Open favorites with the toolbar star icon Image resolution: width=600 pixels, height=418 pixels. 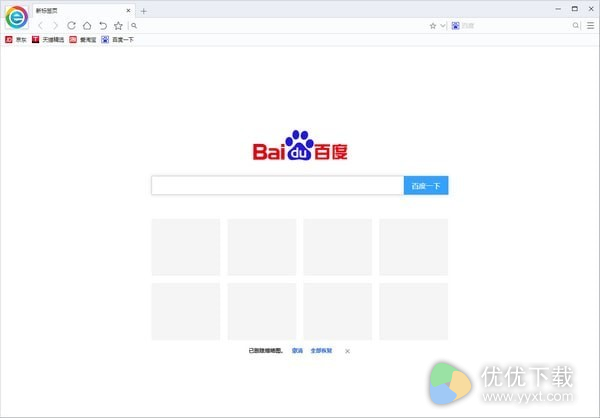[x=118, y=26]
